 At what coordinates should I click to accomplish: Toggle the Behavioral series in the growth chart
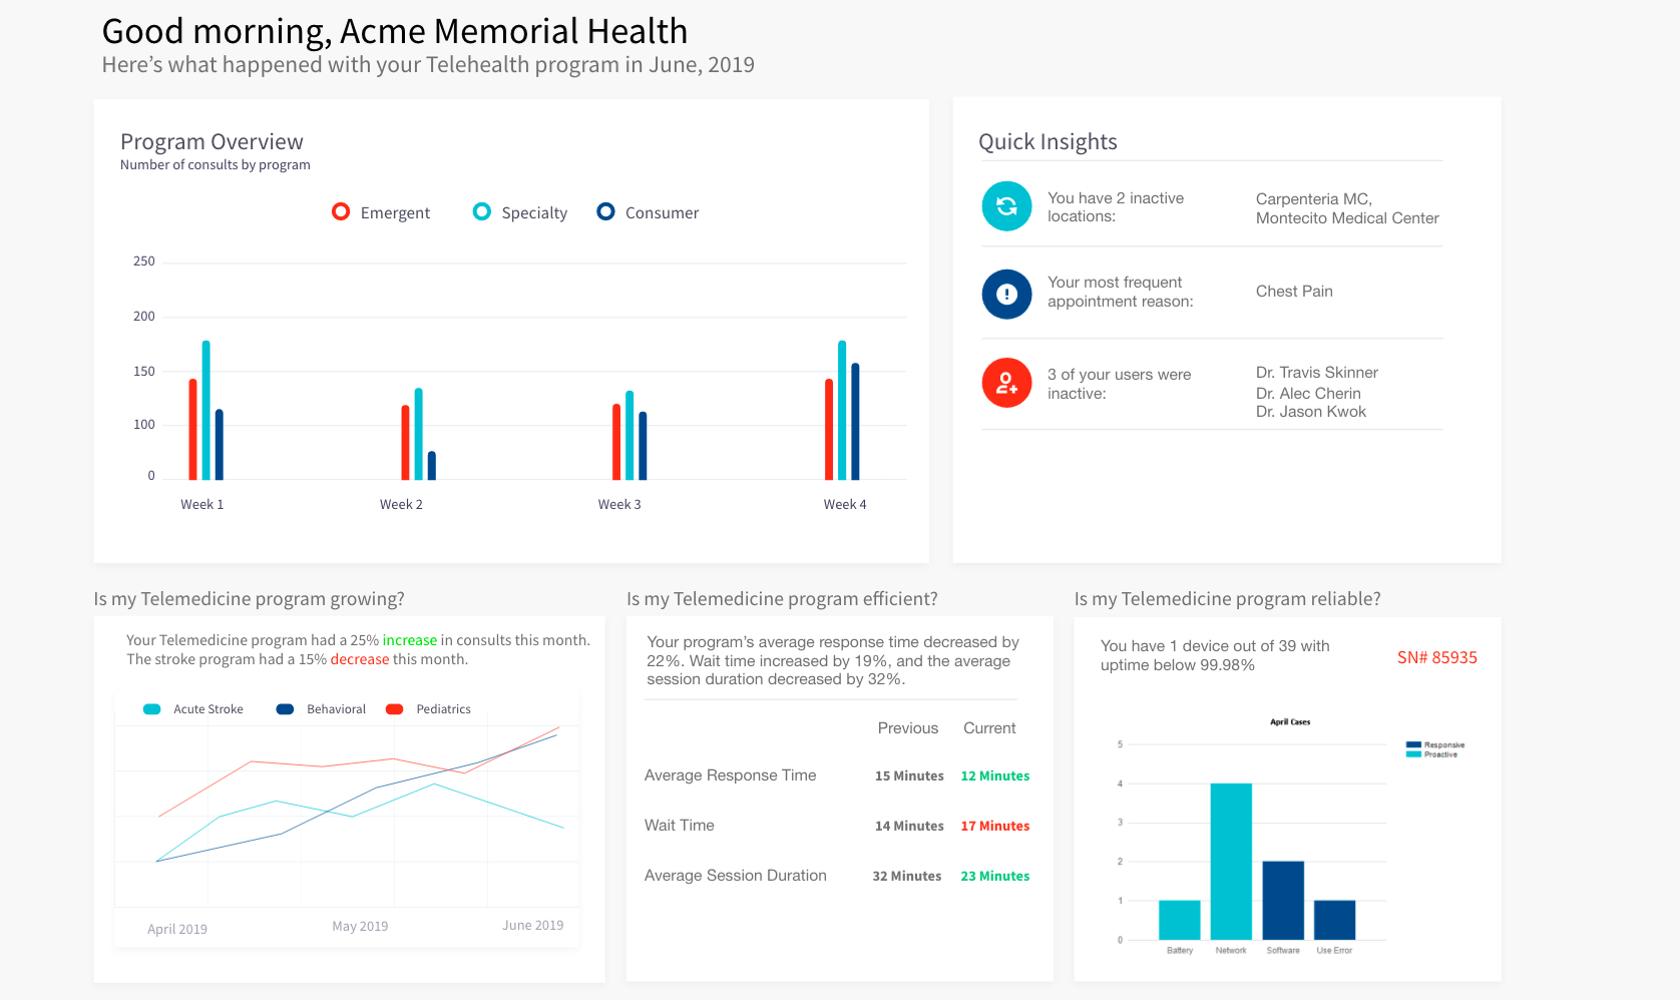pyautogui.click(x=283, y=709)
